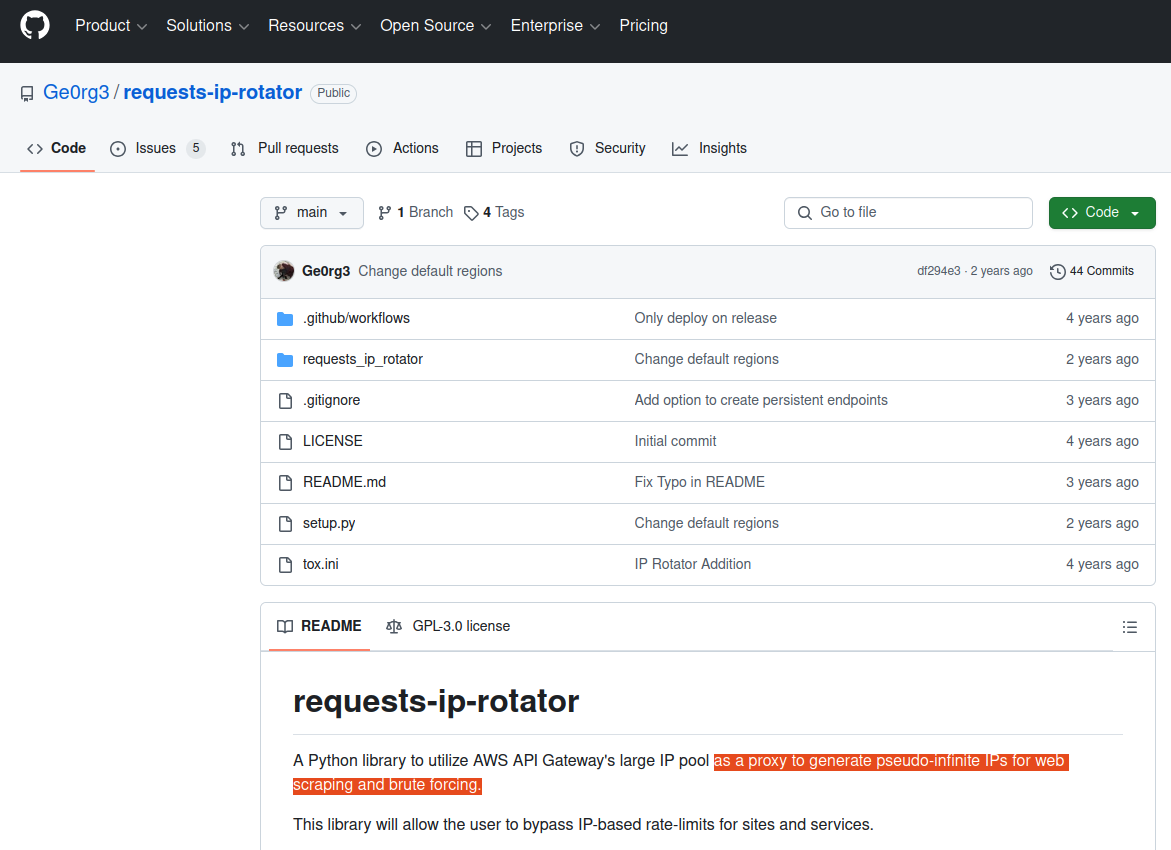Open the requests_ip_rotator folder
The width and height of the screenshot is (1171, 850).
[x=362, y=359]
